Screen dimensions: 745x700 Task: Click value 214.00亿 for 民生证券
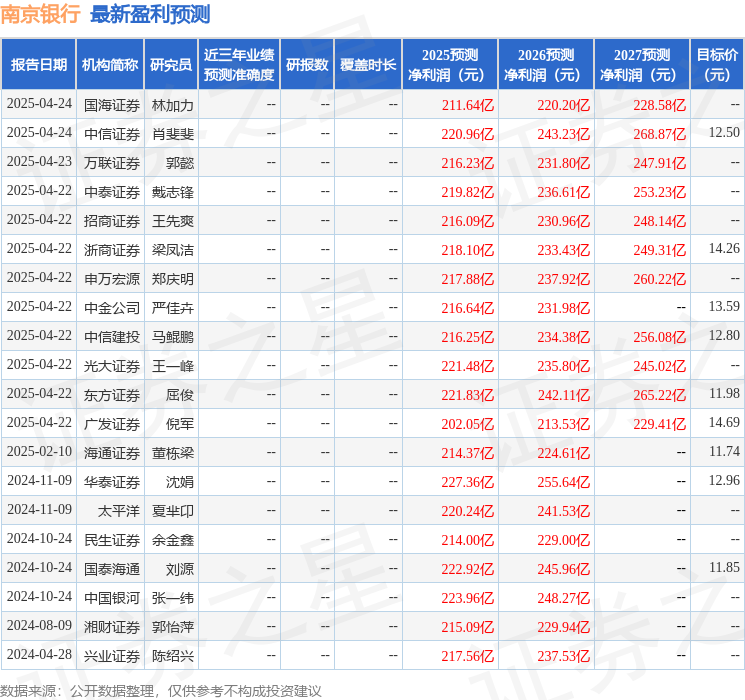tap(468, 540)
